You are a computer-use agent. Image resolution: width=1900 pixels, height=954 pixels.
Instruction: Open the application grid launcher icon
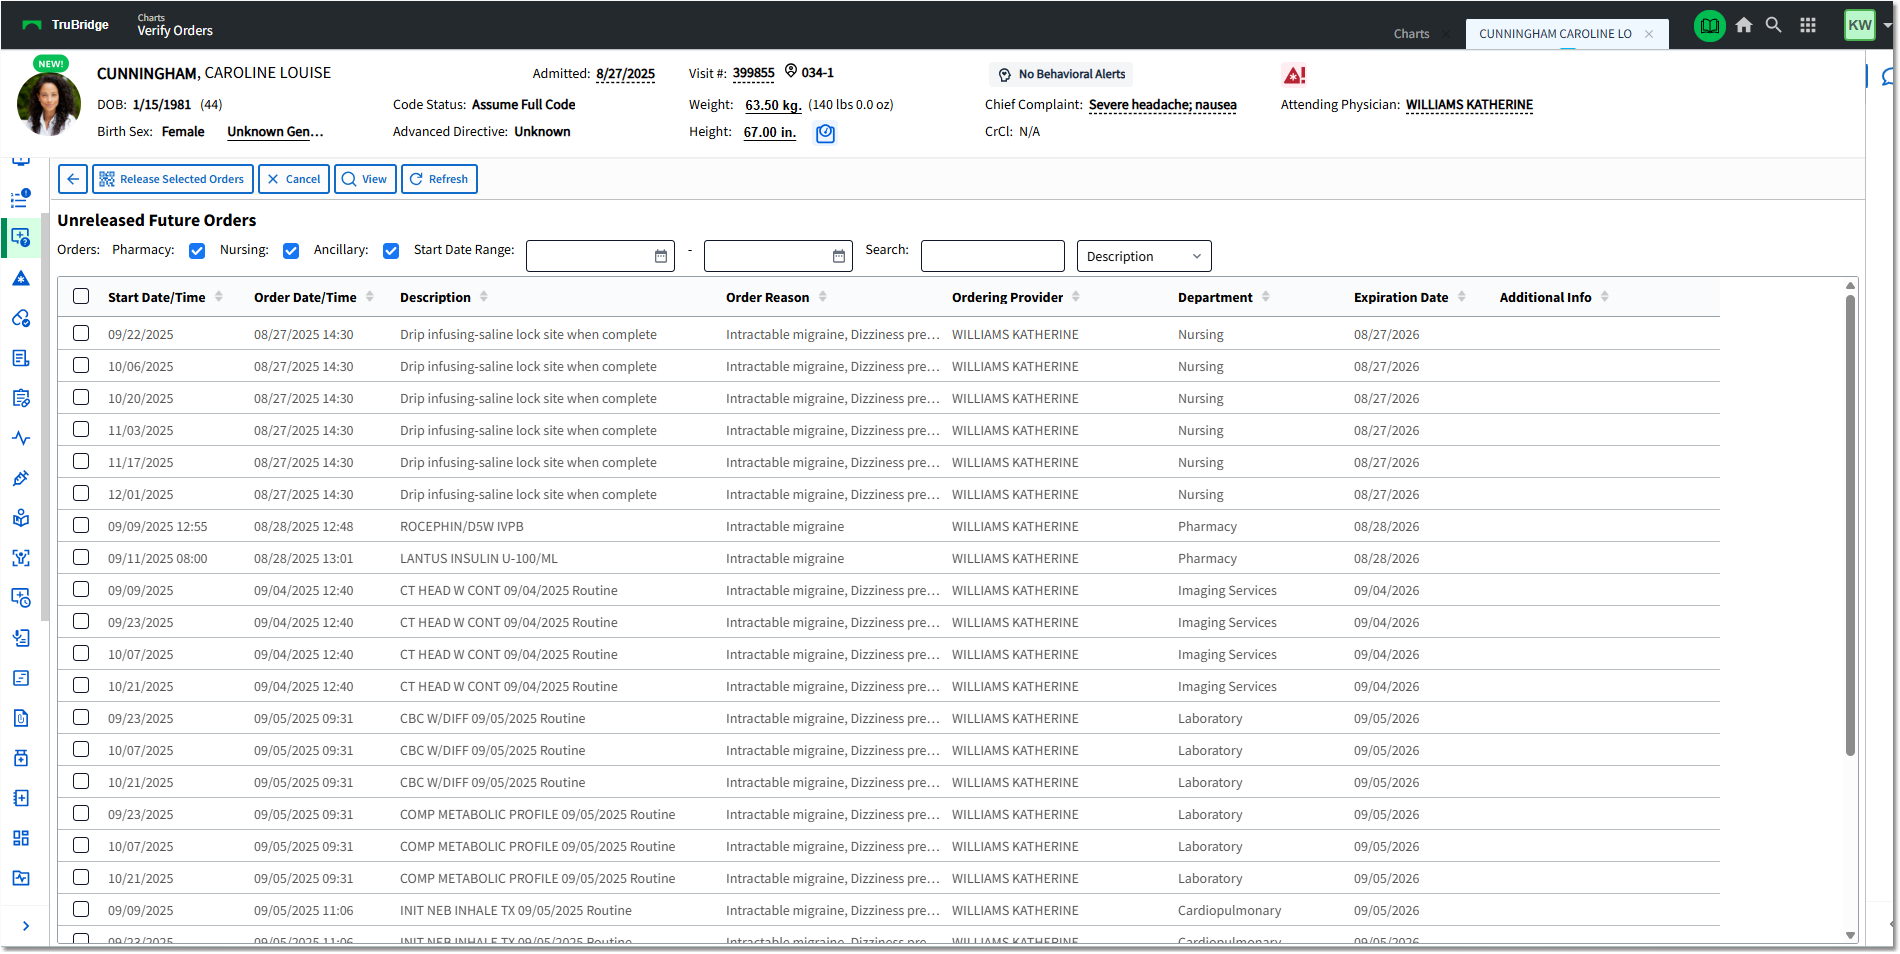[x=1808, y=25]
